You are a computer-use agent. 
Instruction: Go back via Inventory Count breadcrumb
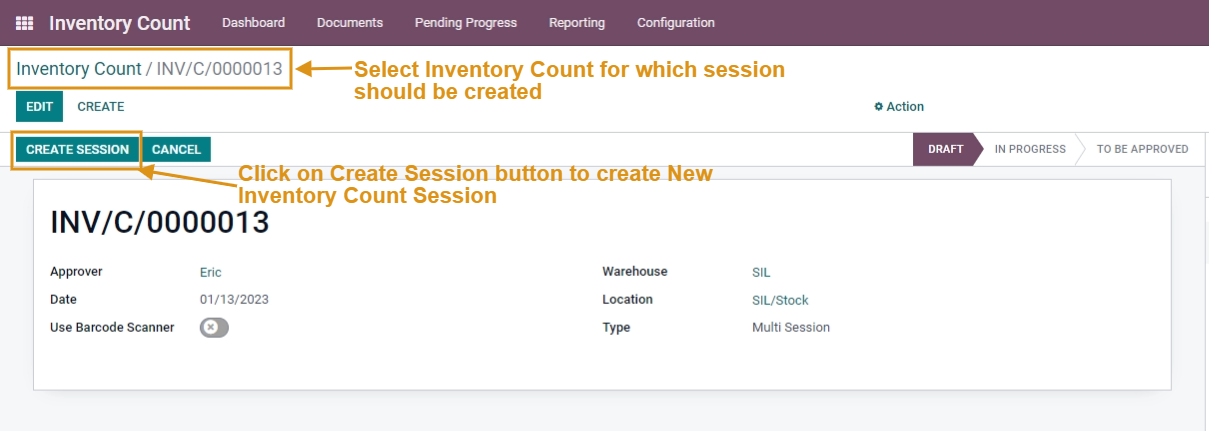[79, 69]
